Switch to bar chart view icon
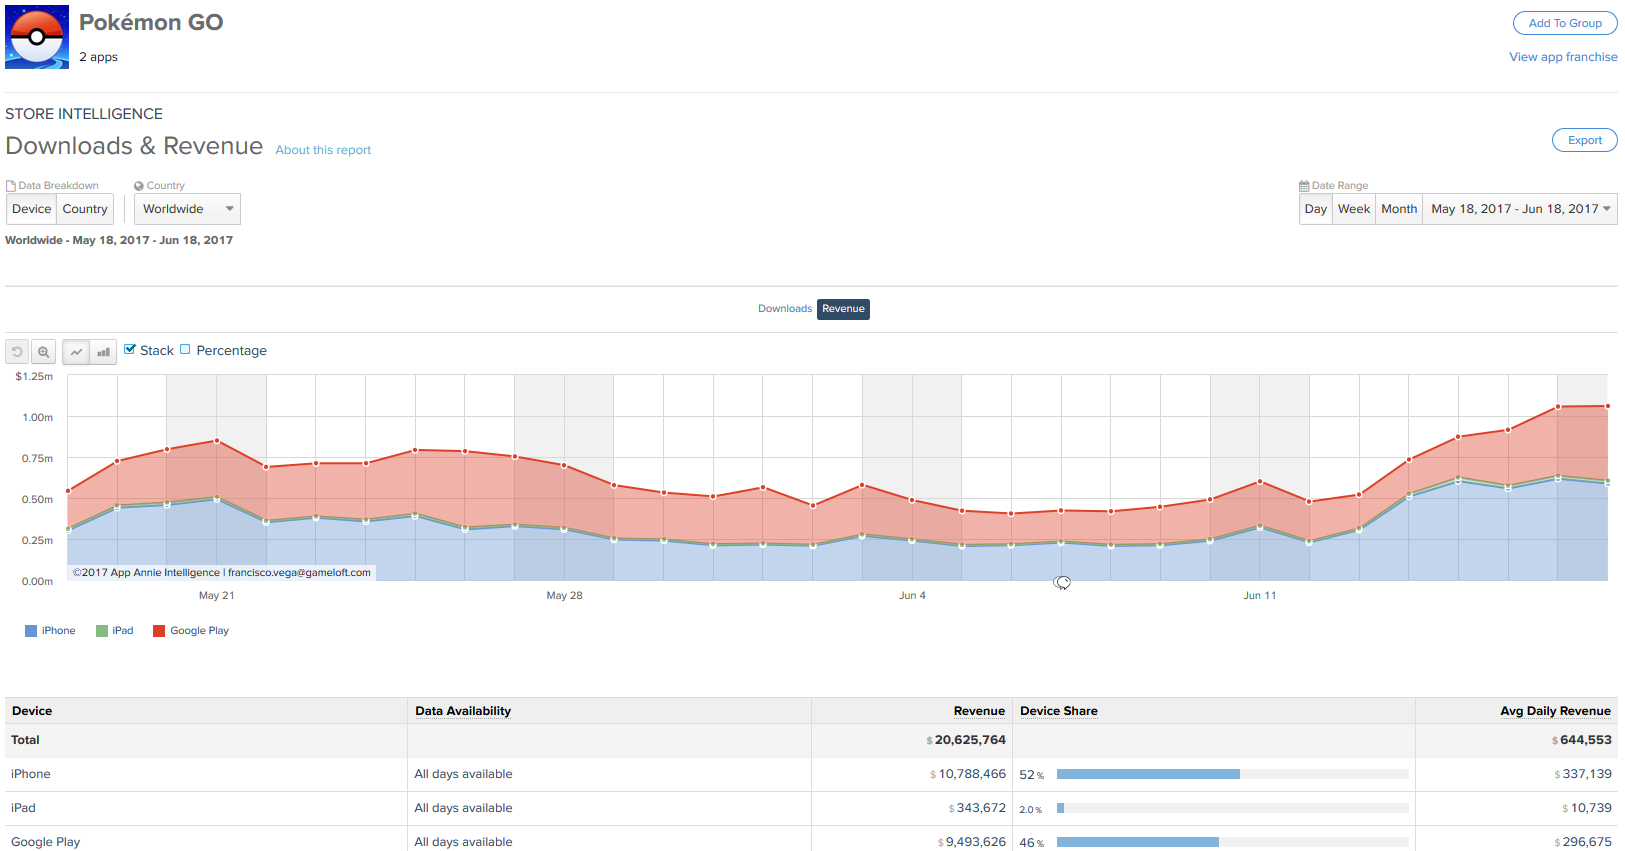 103,352
